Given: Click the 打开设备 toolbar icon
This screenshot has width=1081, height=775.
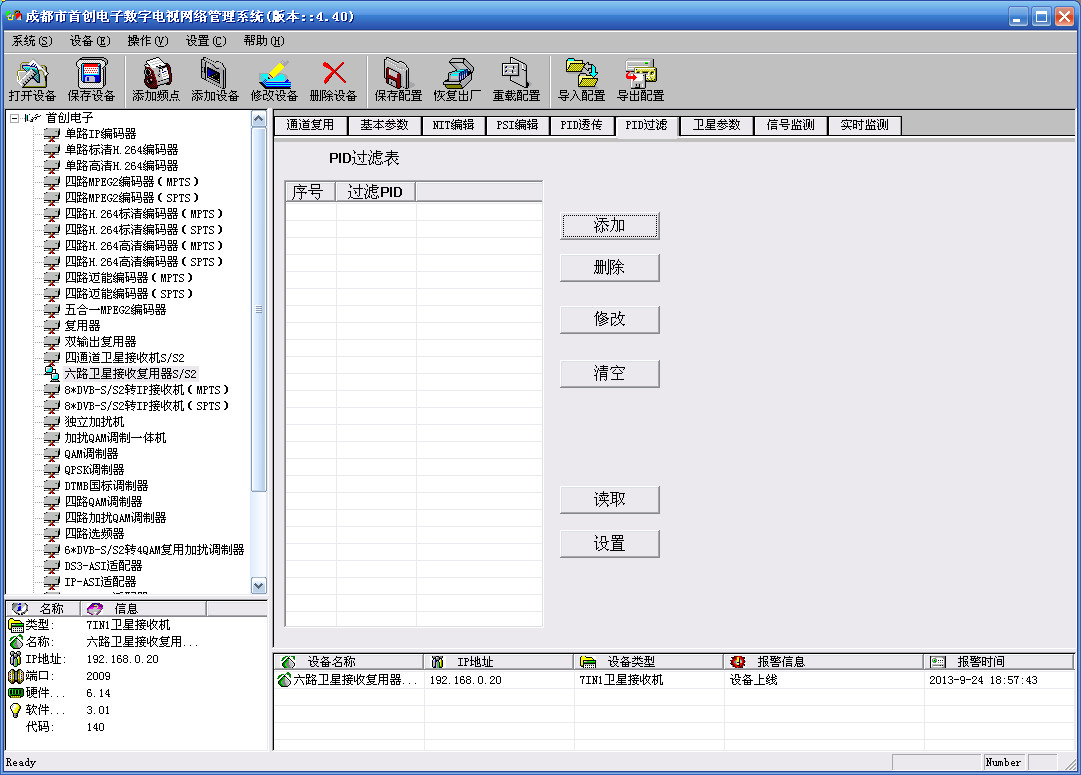Looking at the screenshot, I should 32,74.
